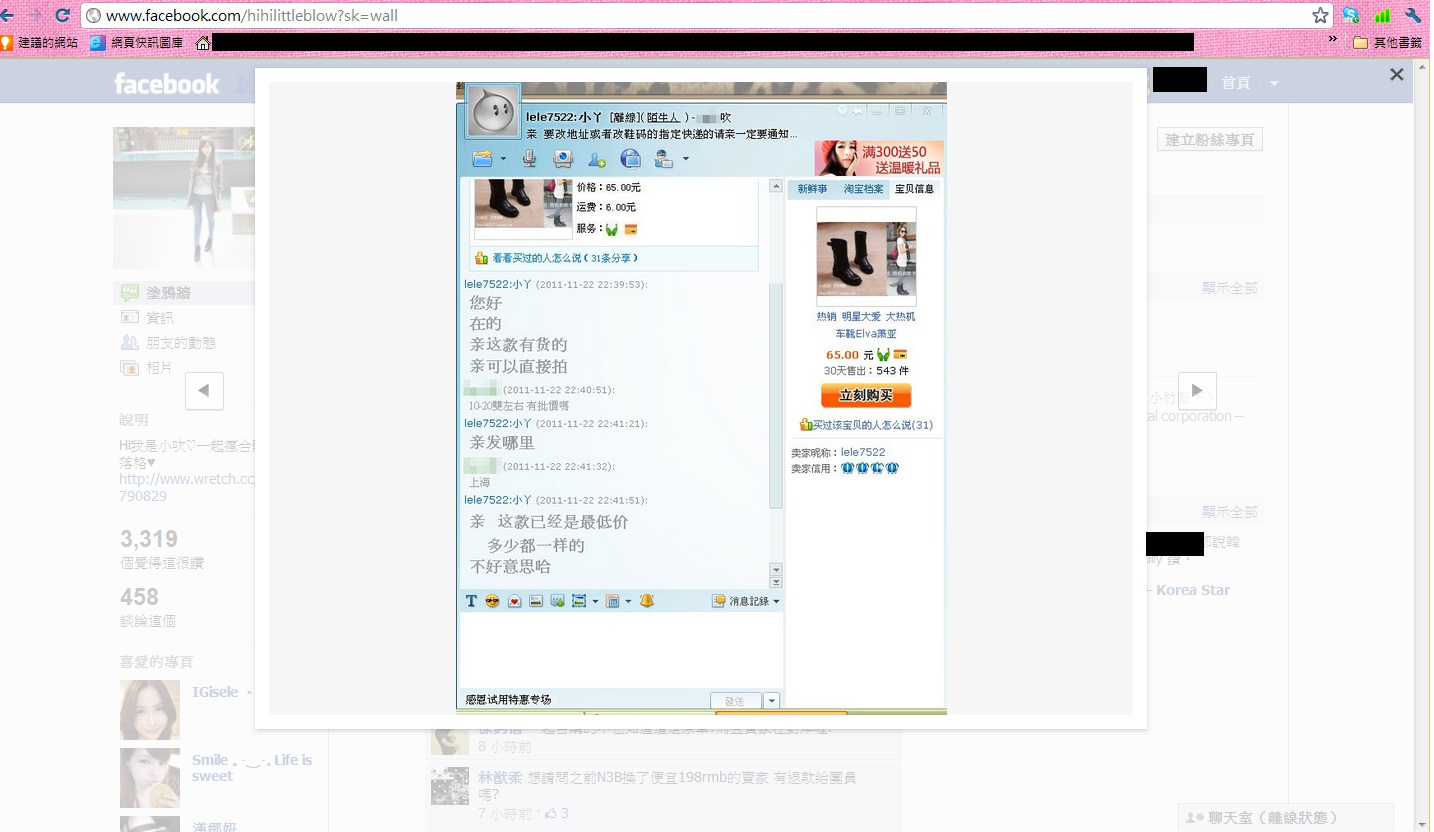1434x832 pixels.
Task: Click the chat contact avatar in the screenshot
Action: tap(493, 111)
